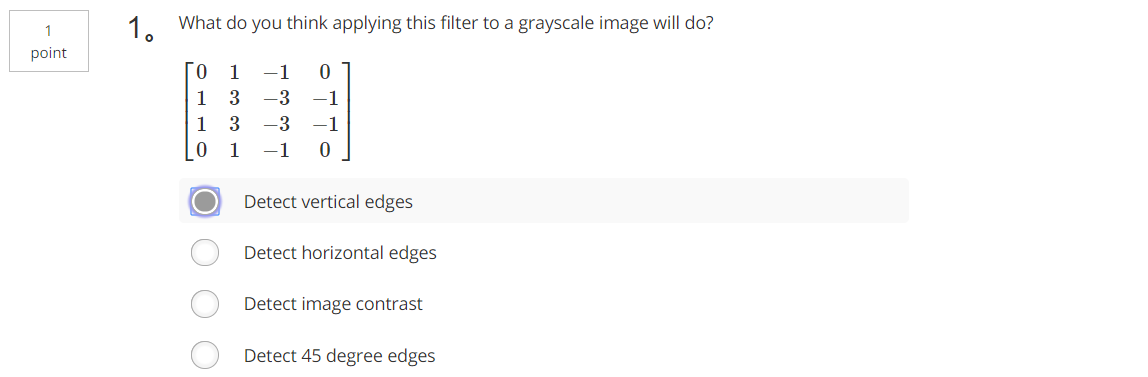Click the "Detect image contrast" answer text
This screenshot has width=1148, height=377.
pyautogui.click(x=333, y=305)
